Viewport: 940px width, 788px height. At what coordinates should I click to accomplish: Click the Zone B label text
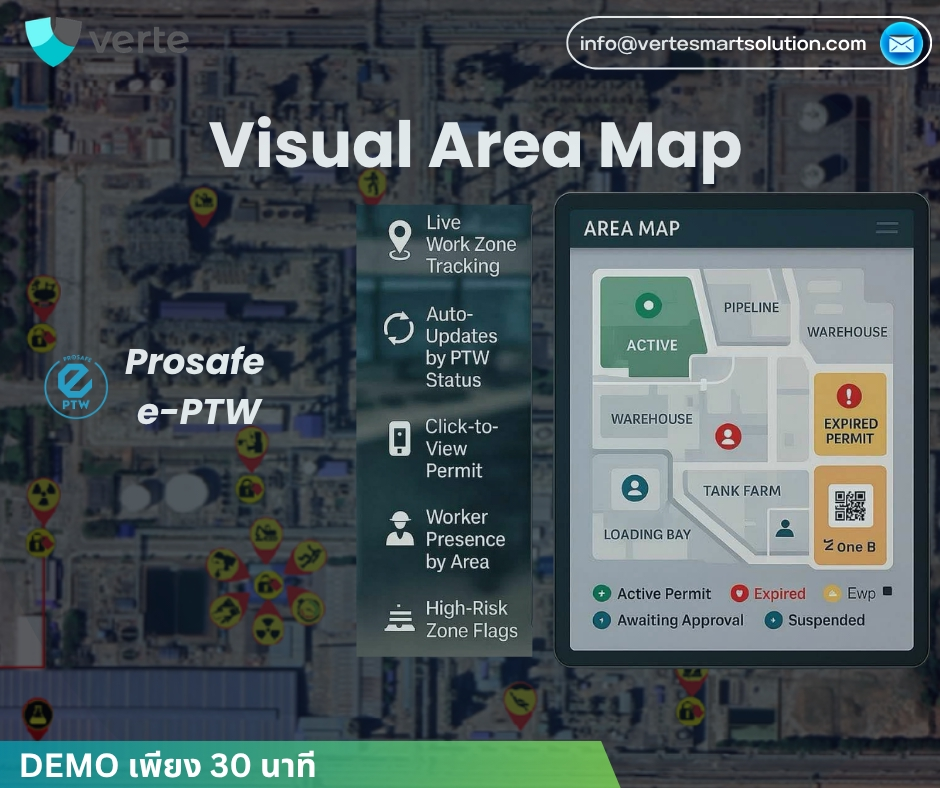(850, 546)
